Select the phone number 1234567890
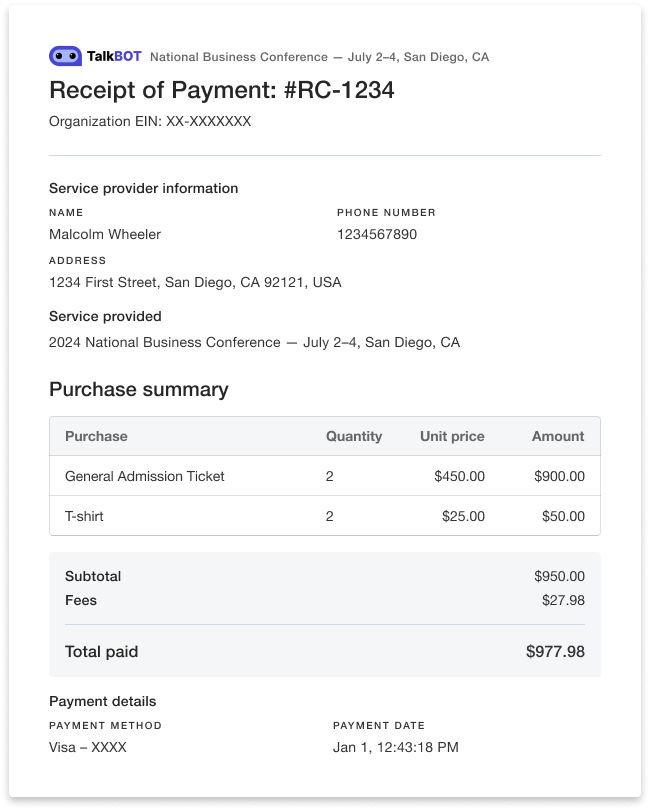 (x=377, y=234)
